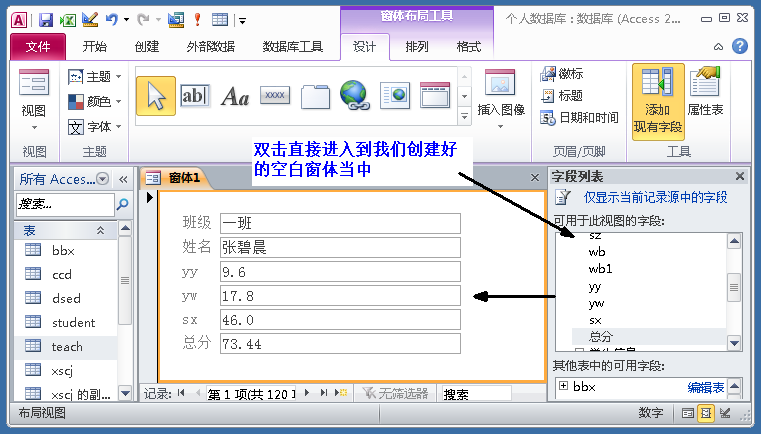Select the arrow pointer Select tool

(x=156, y=96)
